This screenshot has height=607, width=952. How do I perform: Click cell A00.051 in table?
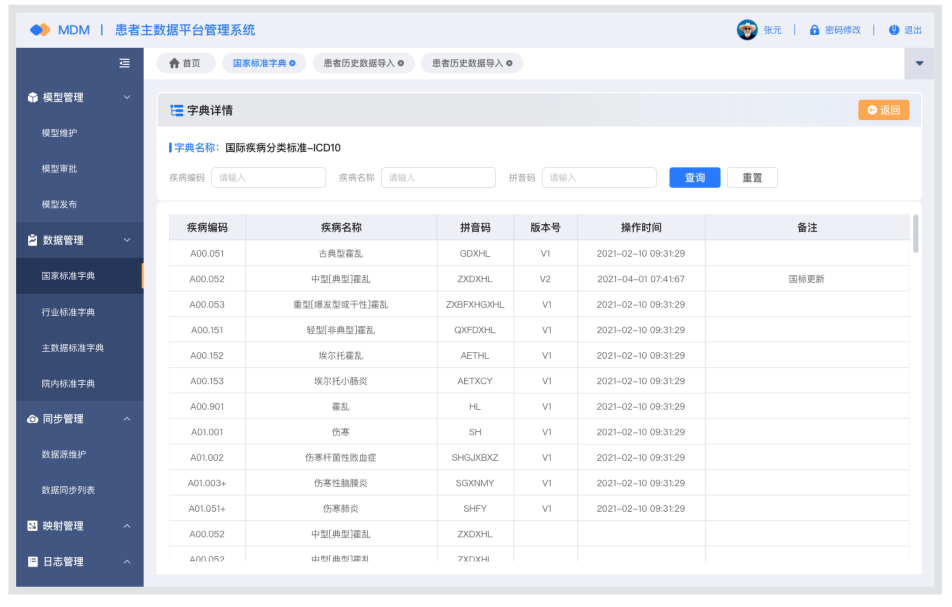click(x=207, y=254)
